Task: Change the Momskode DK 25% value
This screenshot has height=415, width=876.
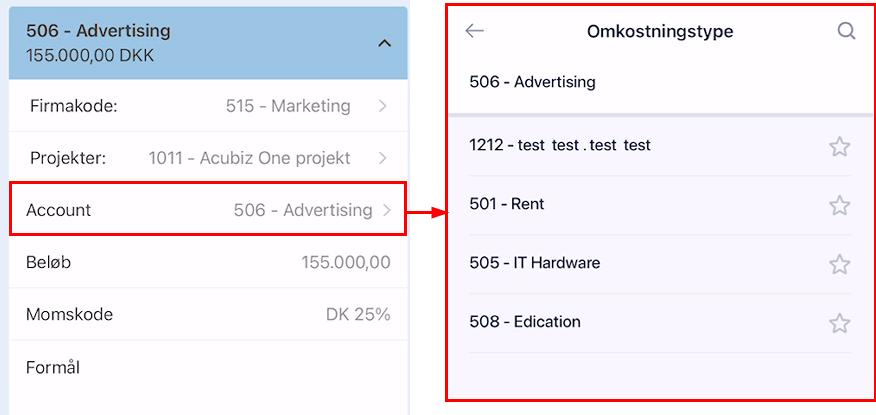Action: pos(358,314)
